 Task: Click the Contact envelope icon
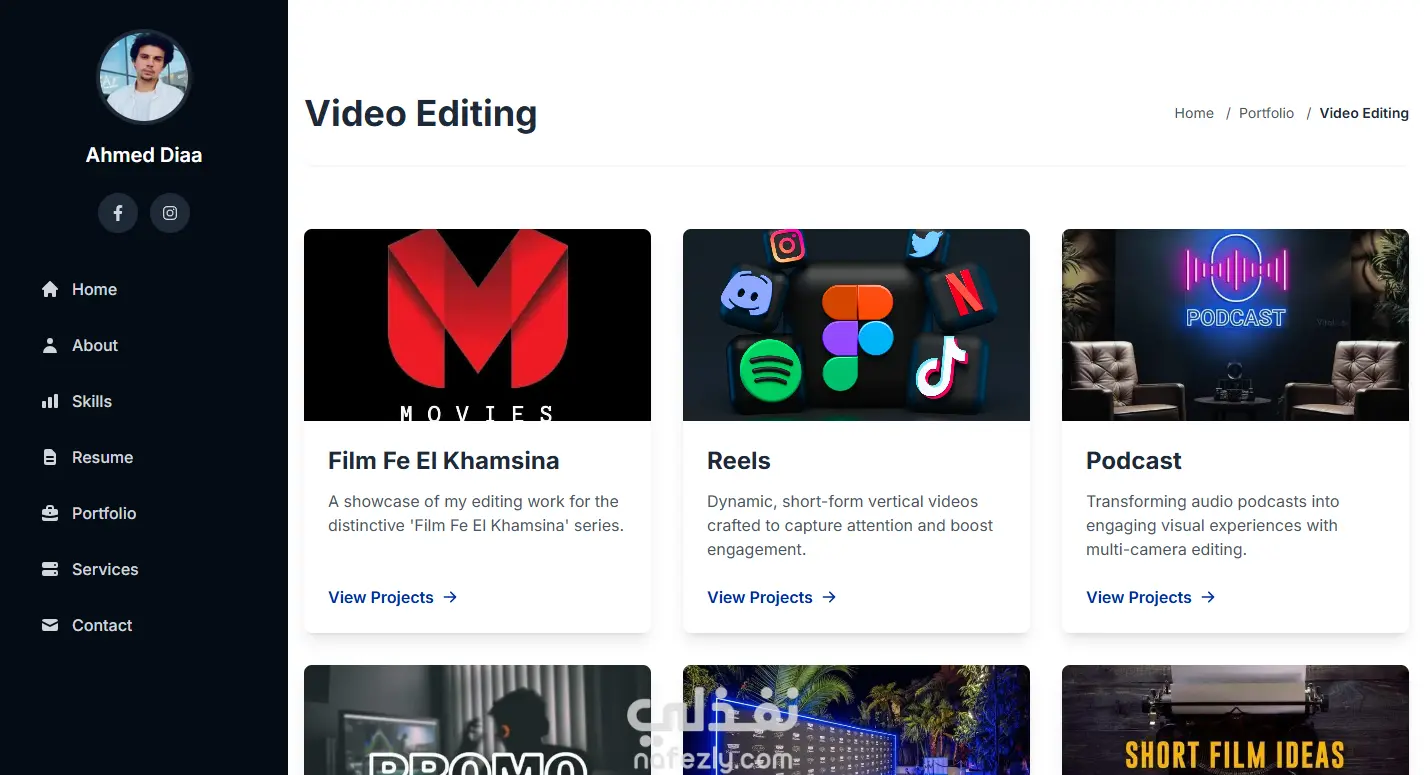[x=50, y=625]
